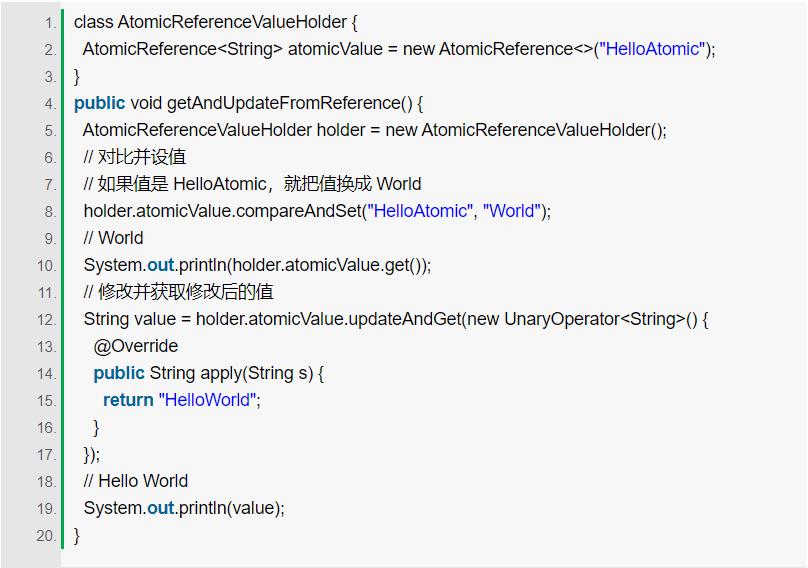Click line number 1 in the gutter
The height and width of the screenshot is (568, 808).
pyautogui.click(x=49, y=22)
